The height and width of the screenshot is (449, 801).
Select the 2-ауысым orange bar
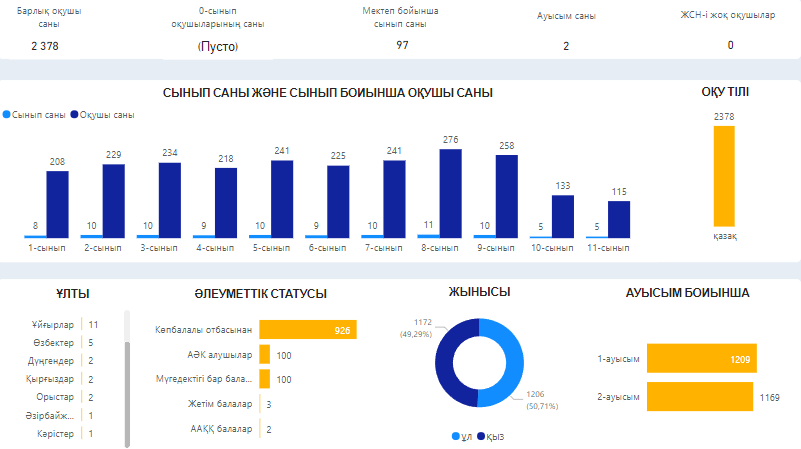tap(699, 396)
